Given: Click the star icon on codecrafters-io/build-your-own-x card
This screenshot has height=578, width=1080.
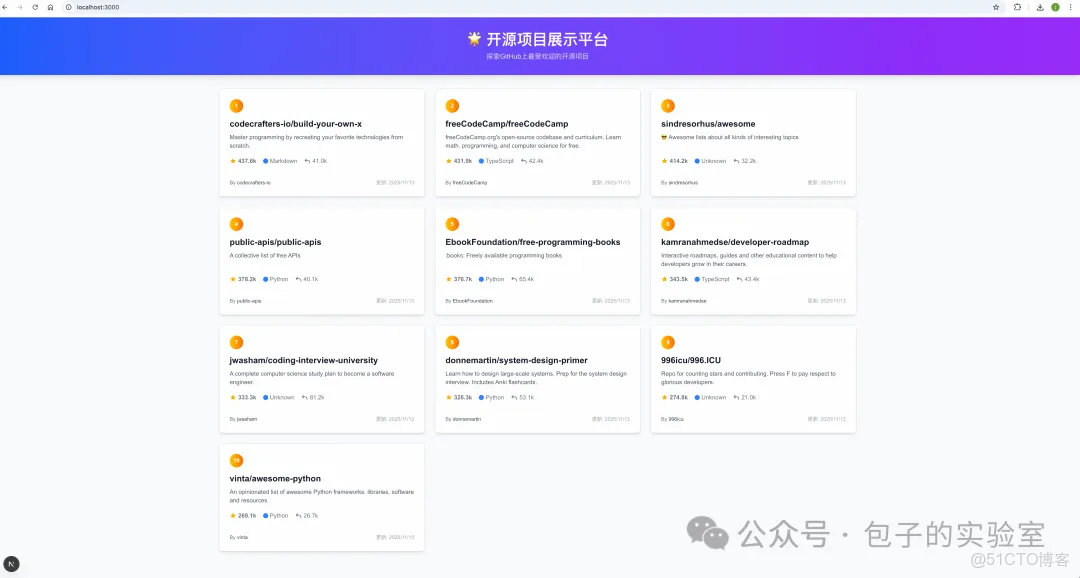Looking at the screenshot, I should tap(233, 160).
